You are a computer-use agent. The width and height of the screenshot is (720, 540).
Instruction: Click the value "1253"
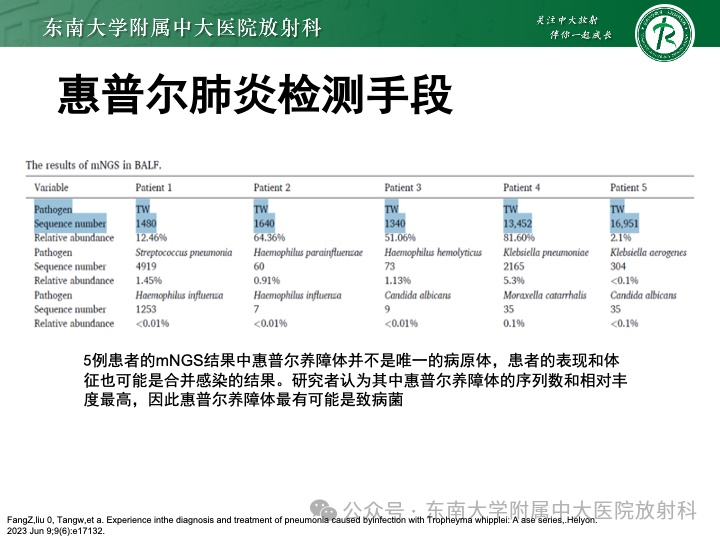tap(146, 309)
